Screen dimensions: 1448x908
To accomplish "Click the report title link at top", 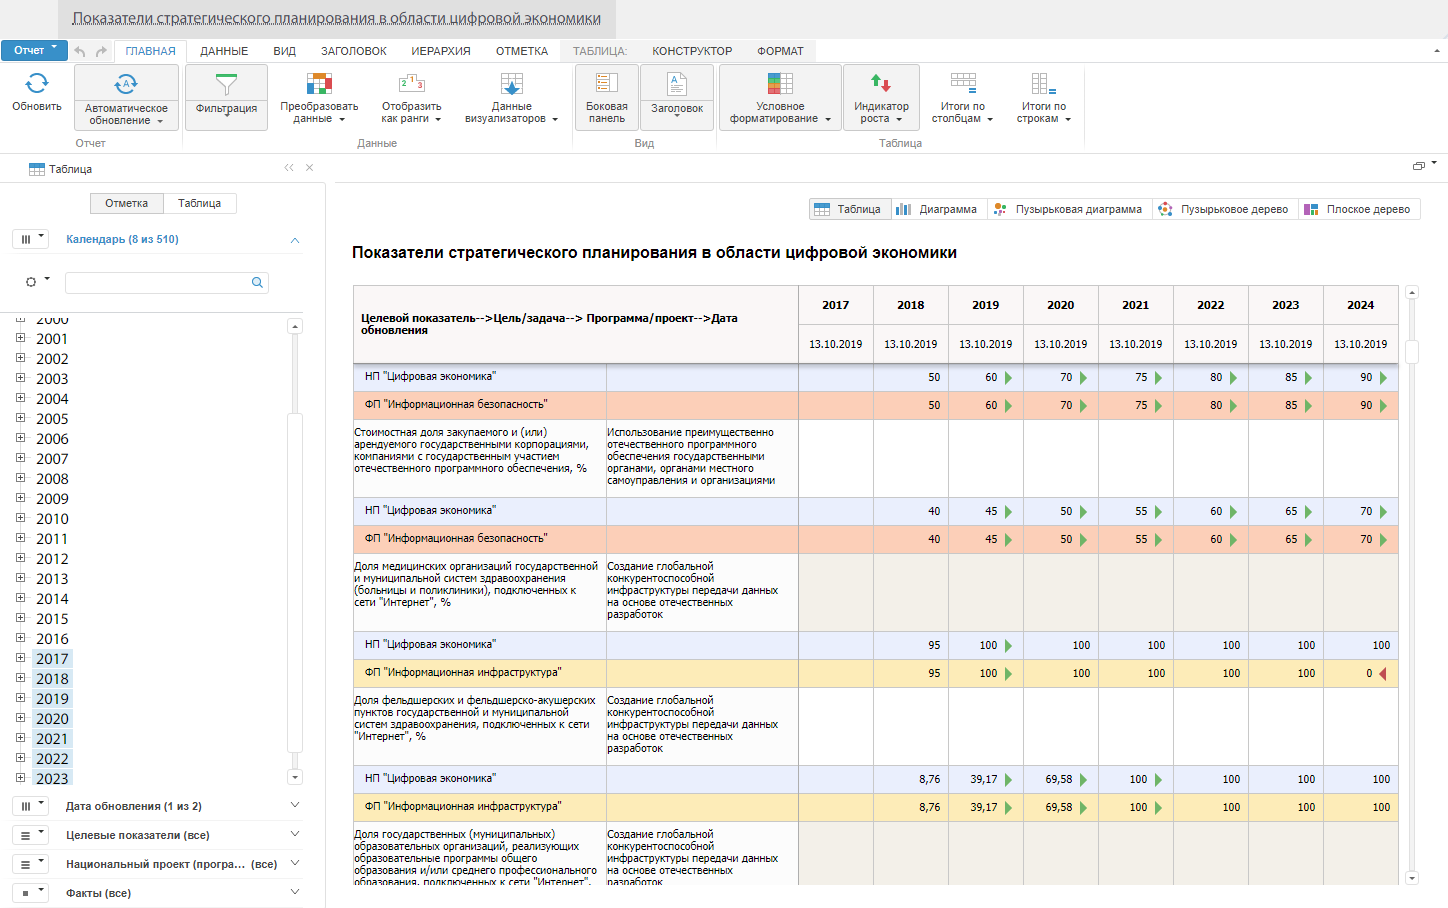I will coord(337,18).
